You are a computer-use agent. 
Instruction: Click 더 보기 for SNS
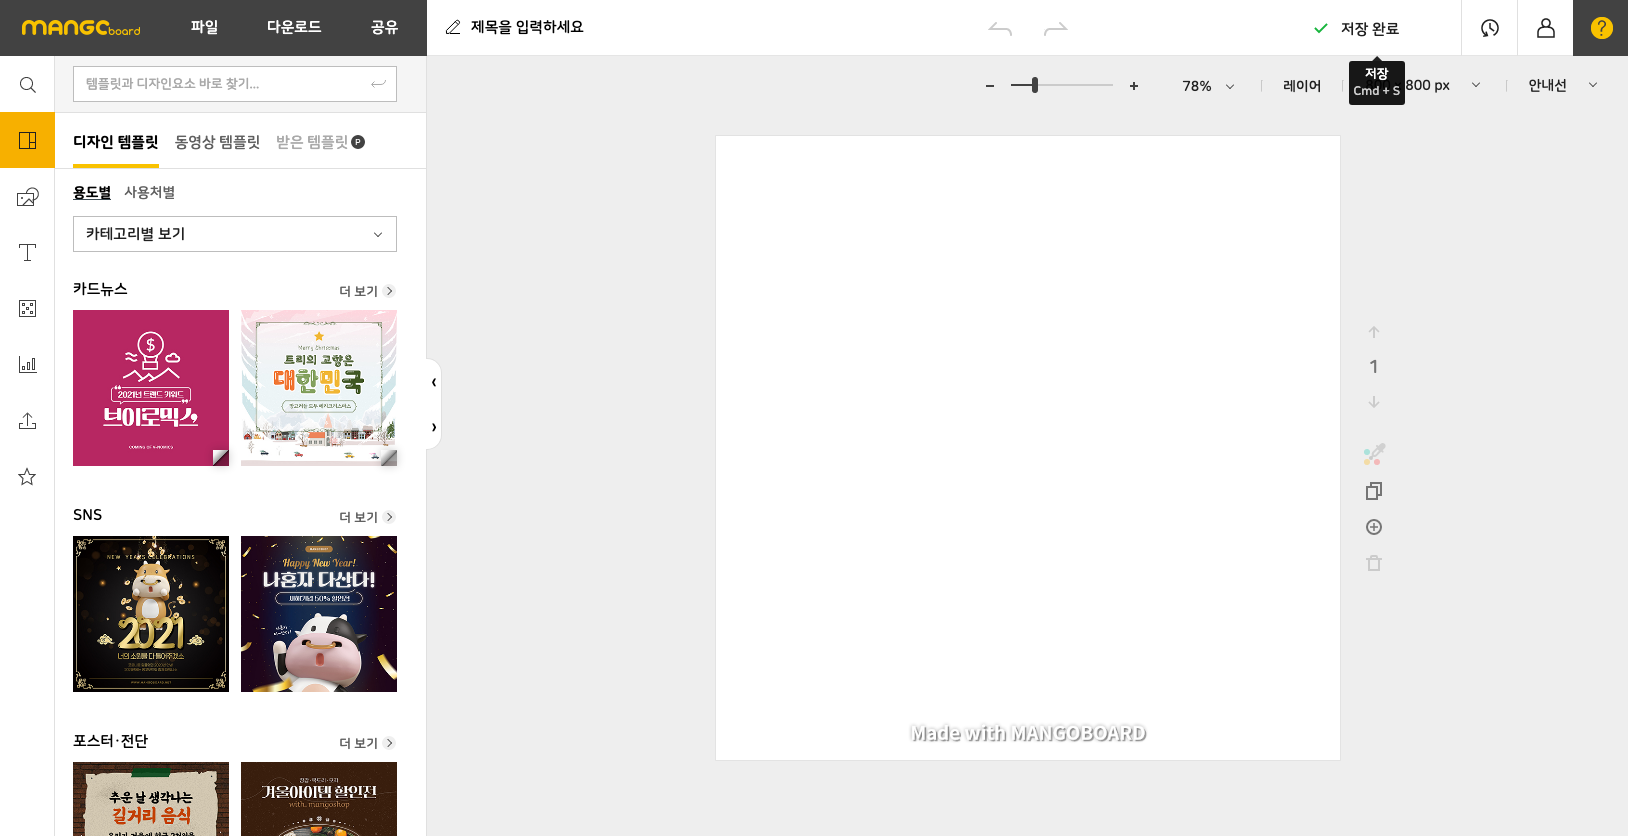click(x=367, y=517)
